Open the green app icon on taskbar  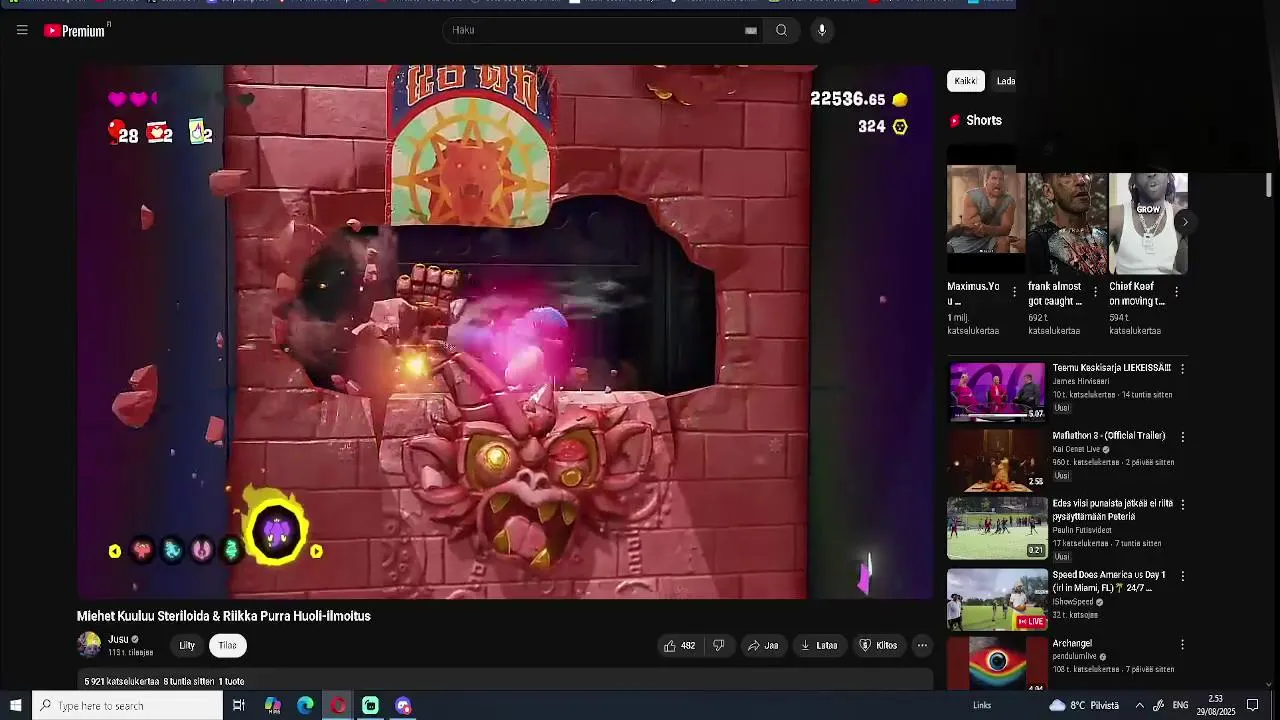tap(370, 705)
